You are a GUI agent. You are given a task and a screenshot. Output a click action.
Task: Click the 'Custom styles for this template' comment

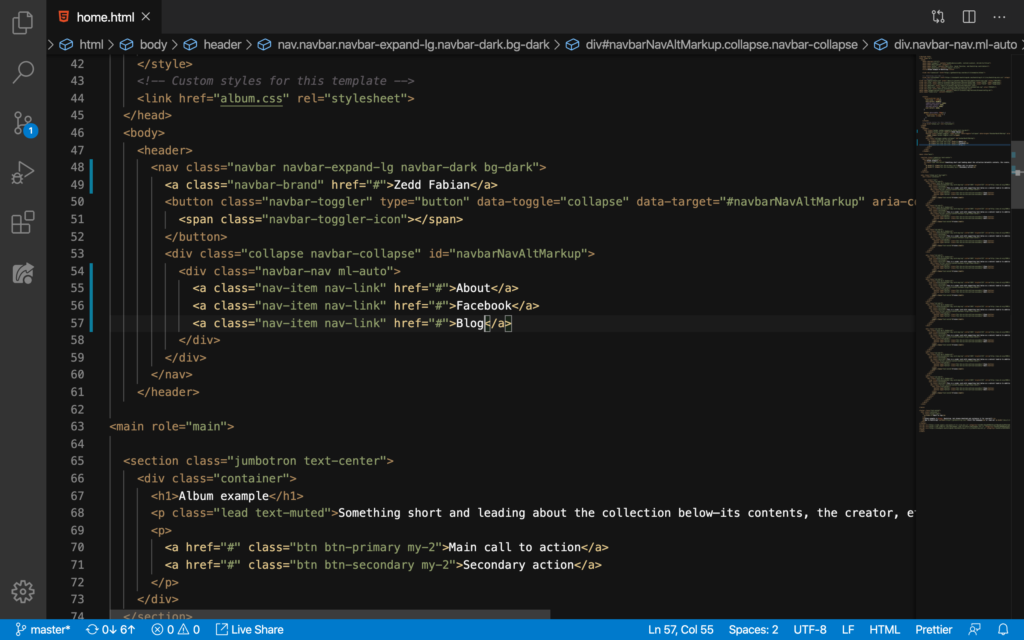click(x=276, y=81)
